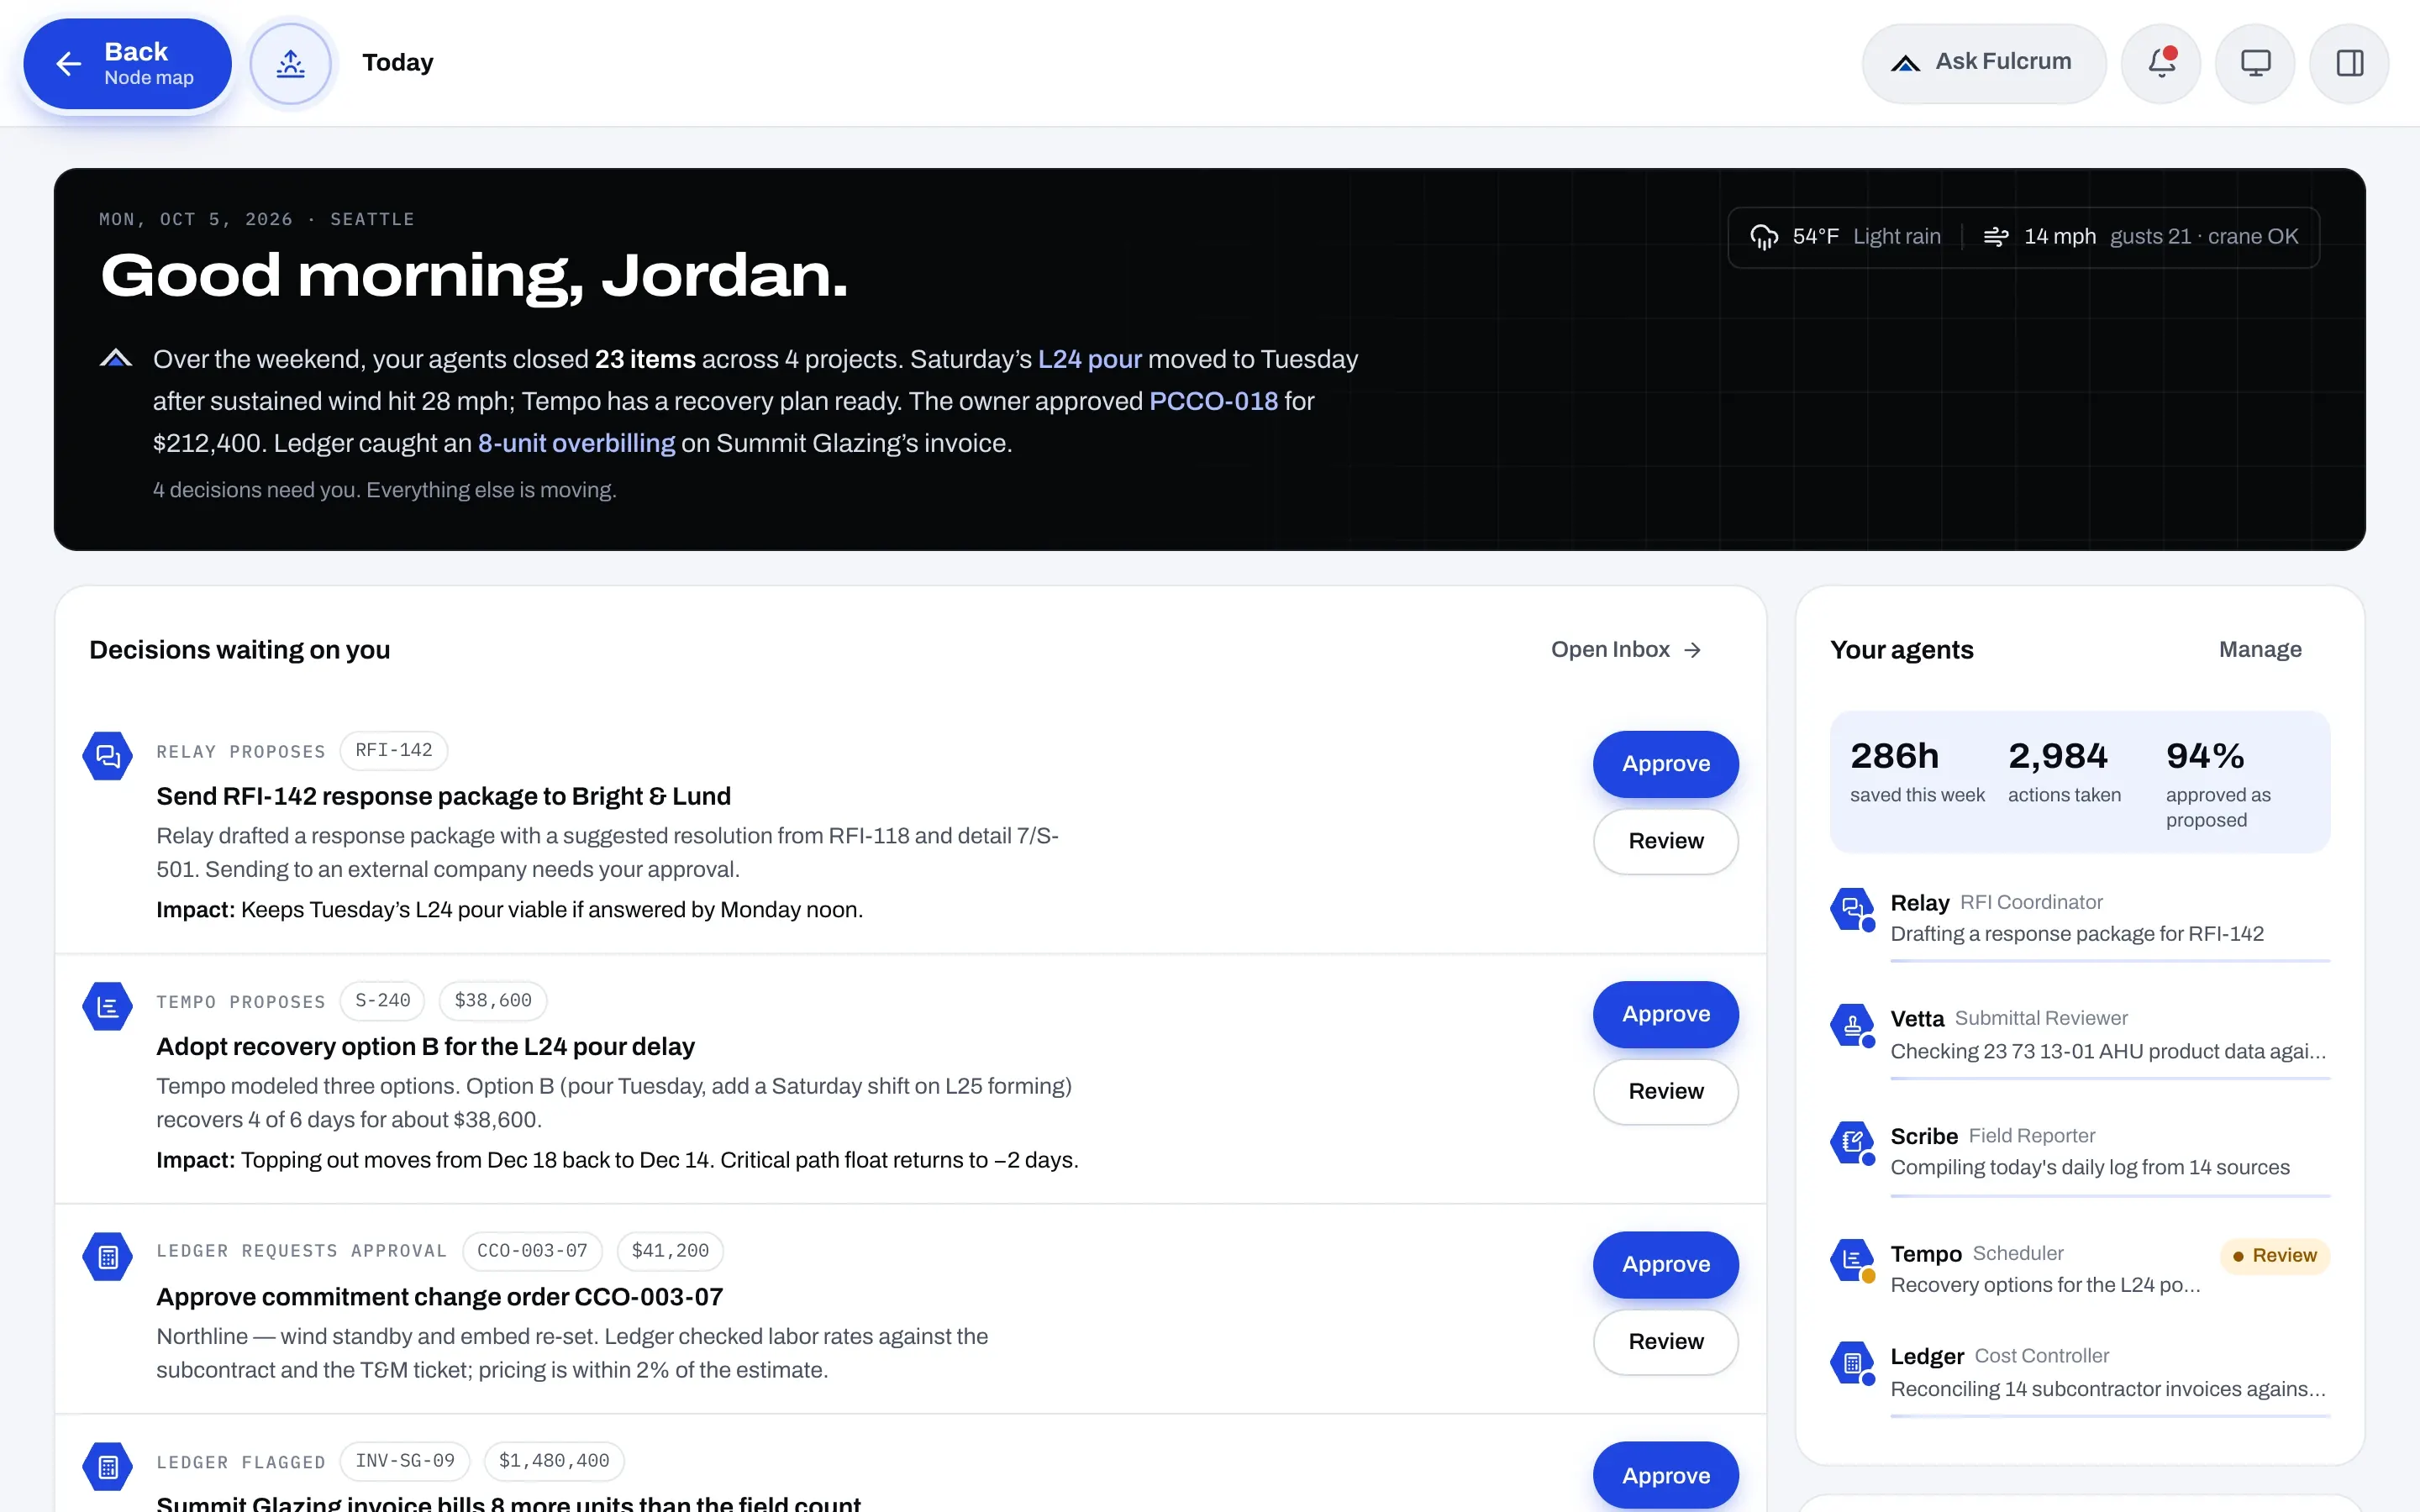2420x1512 pixels.
Task: Click the RFI-142 tag chip
Action: [x=394, y=750]
